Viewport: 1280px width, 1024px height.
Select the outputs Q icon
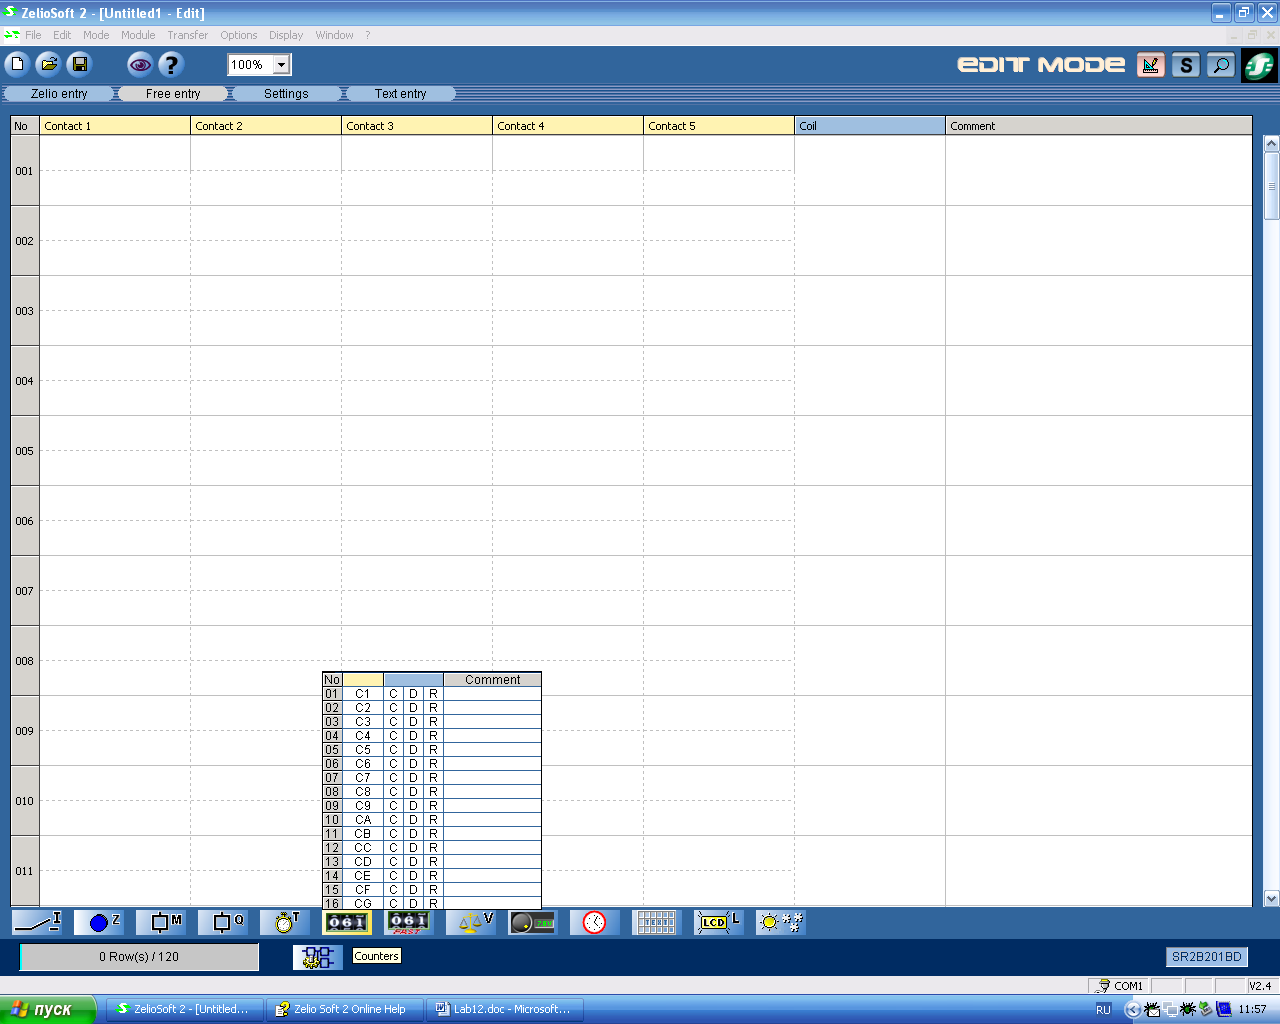coord(224,922)
